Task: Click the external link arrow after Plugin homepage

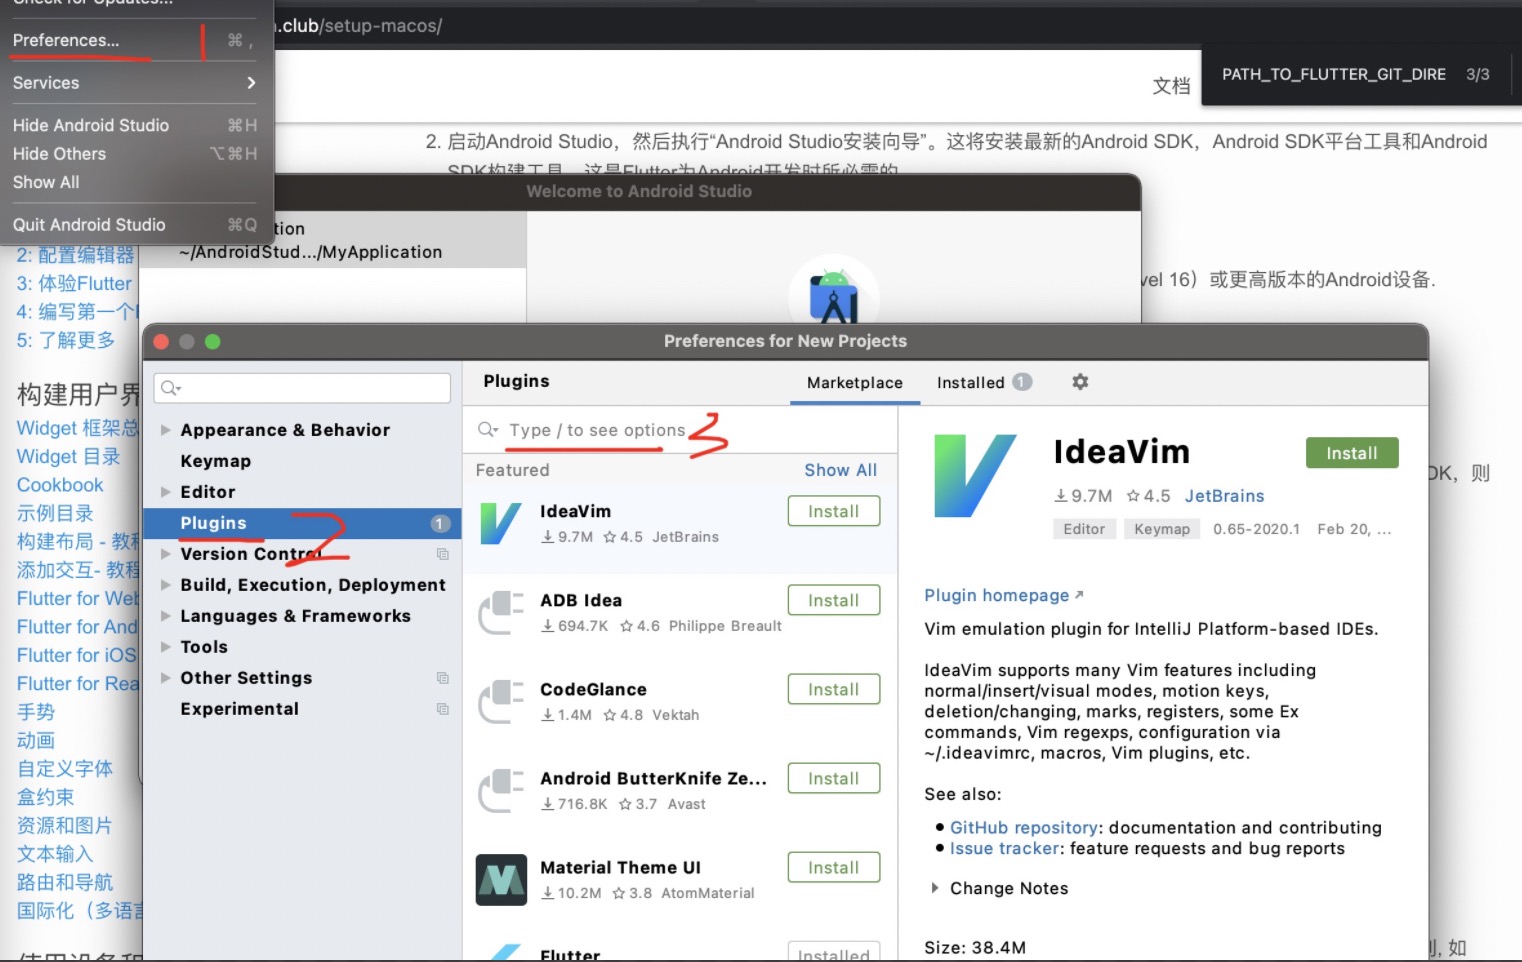Action: [x=1079, y=595]
